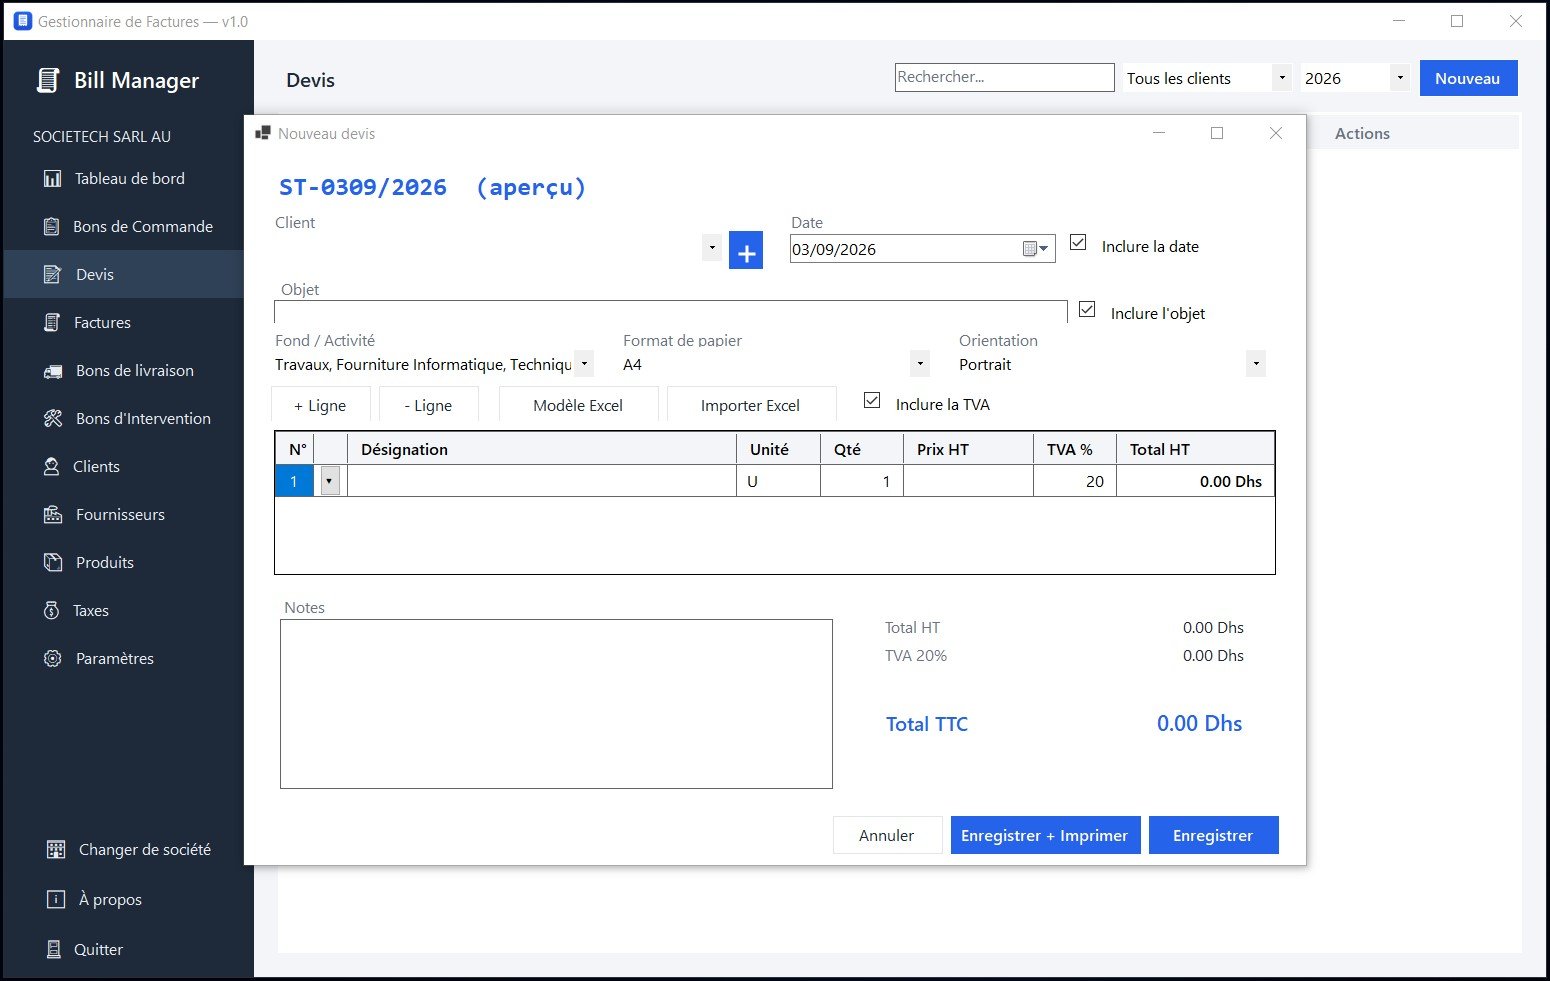Click Importer Excel button
The image size is (1550, 981).
pyautogui.click(x=750, y=405)
